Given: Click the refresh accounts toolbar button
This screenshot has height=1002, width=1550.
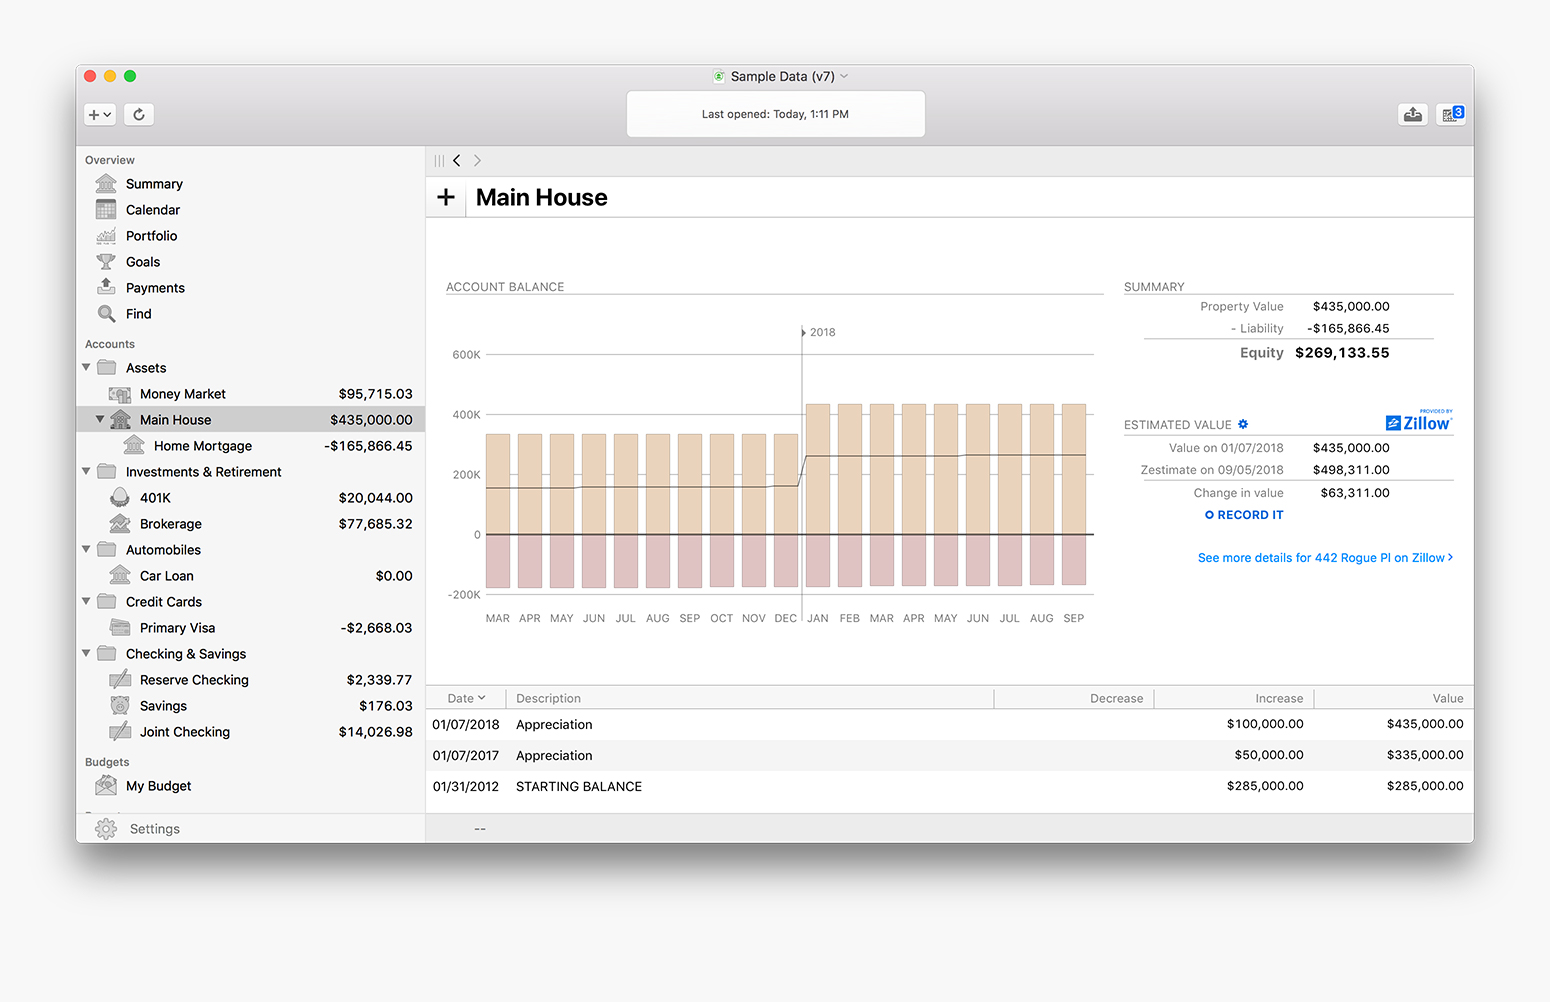Looking at the screenshot, I should pyautogui.click(x=139, y=114).
